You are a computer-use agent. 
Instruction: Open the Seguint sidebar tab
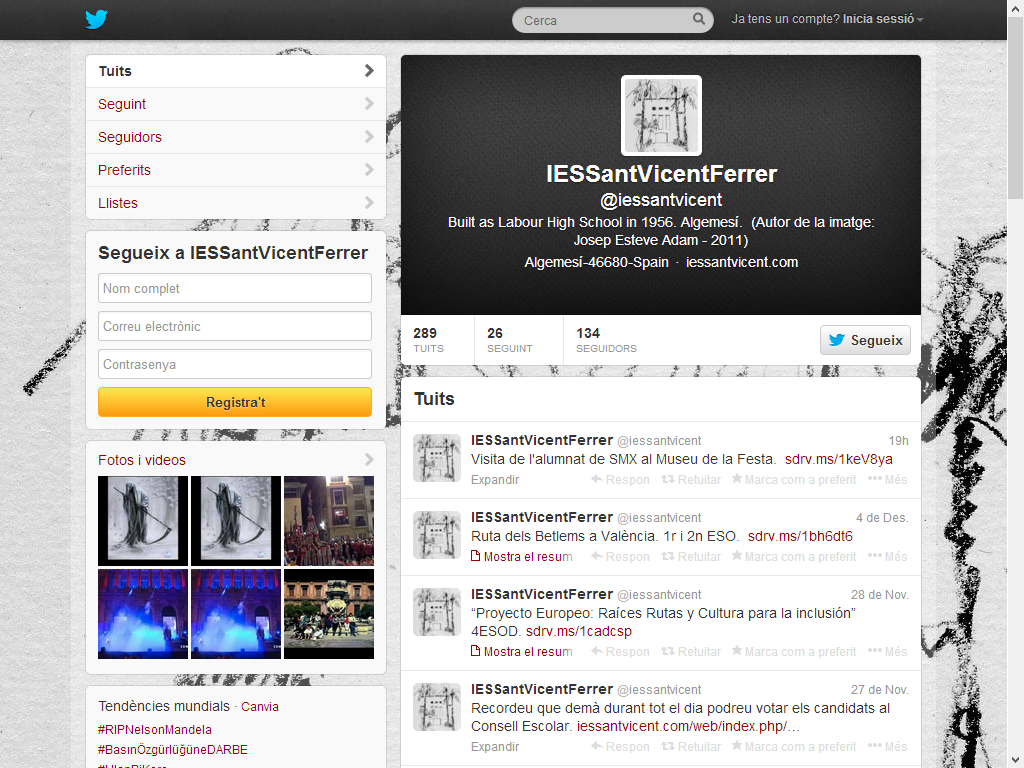(236, 104)
